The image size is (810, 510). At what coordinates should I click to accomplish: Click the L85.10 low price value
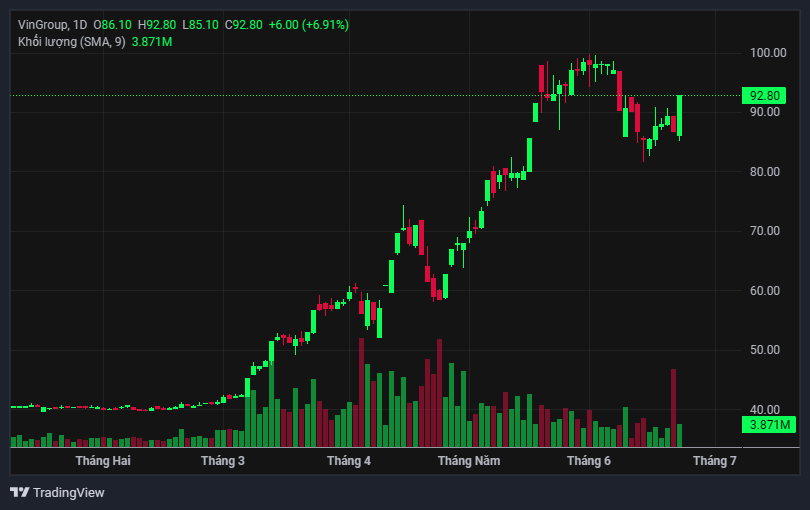point(200,25)
